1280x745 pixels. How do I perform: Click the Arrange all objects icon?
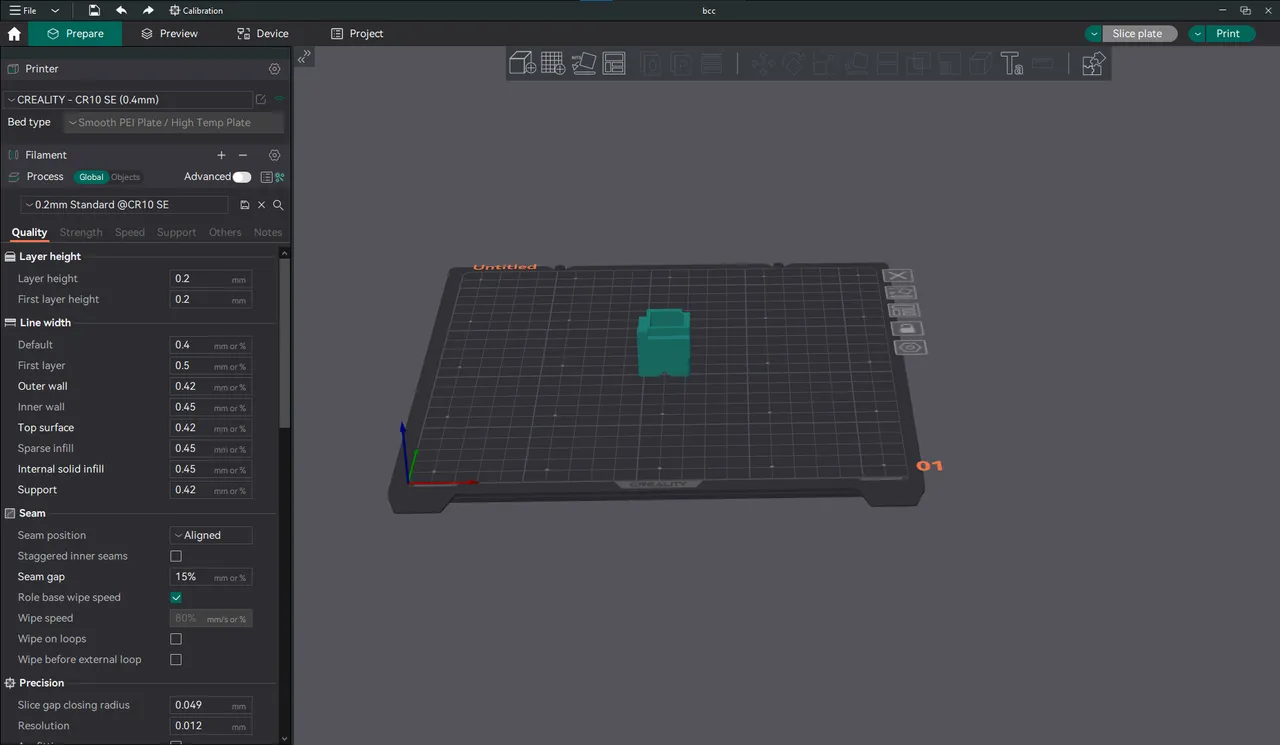[614, 63]
